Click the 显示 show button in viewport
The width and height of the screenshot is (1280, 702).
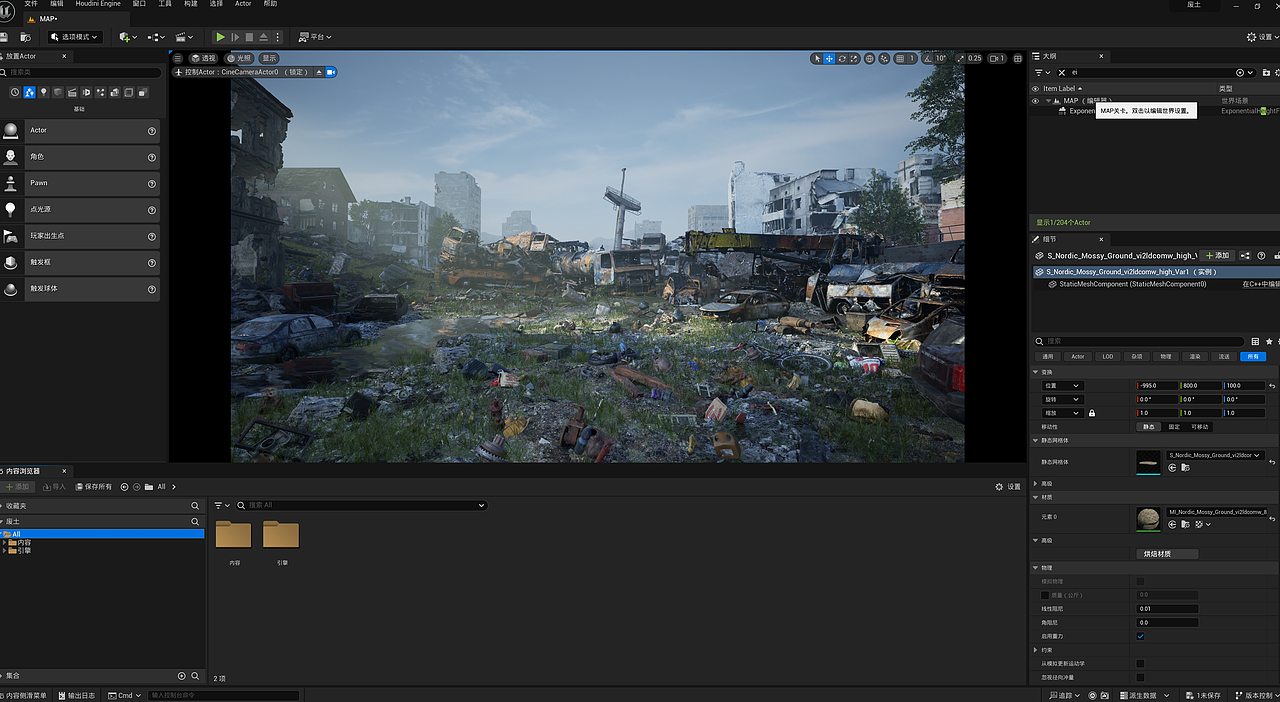pyautogui.click(x=269, y=58)
